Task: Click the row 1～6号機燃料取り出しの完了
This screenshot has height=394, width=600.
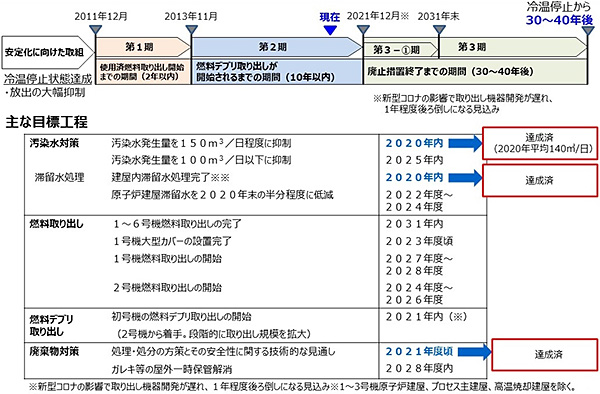Action: coord(178,224)
